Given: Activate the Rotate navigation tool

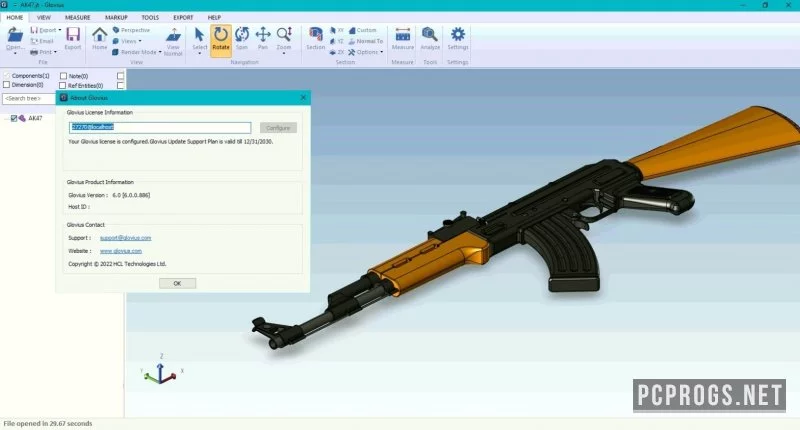Looking at the screenshot, I should click(x=221, y=39).
